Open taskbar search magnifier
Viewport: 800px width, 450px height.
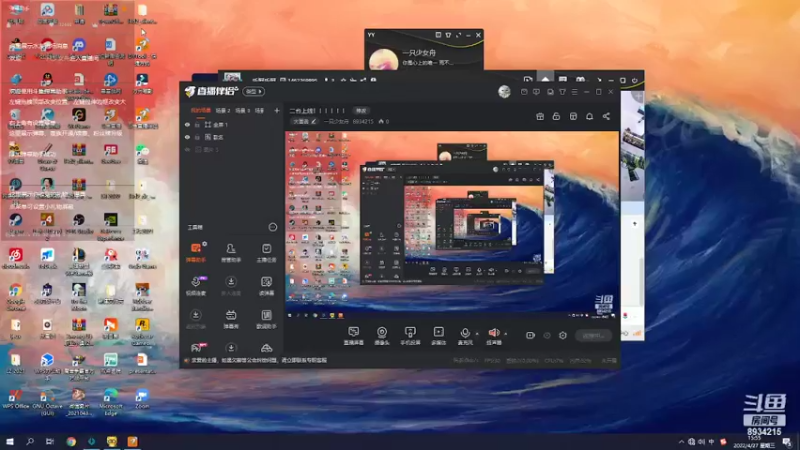[x=30, y=441]
